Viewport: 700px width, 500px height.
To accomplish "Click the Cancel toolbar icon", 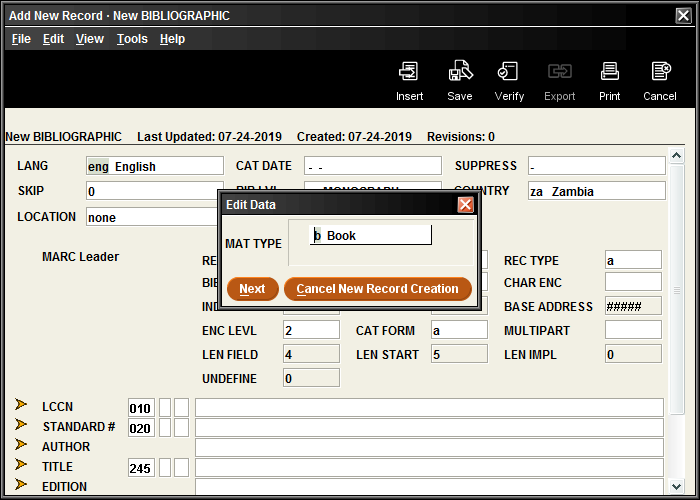I will coord(660,71).
